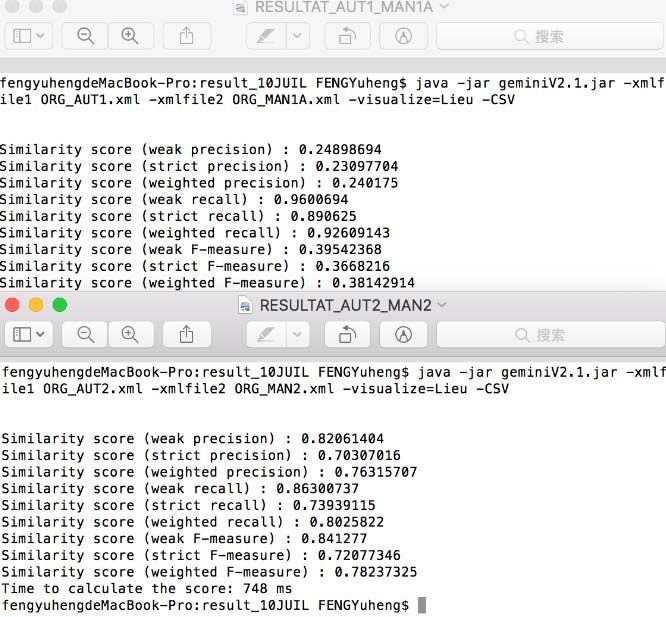Image resolution: width=666 pixels, height=617 pixels.
Task: Click strict precision value 0.23097704
Action: (357, 166)
